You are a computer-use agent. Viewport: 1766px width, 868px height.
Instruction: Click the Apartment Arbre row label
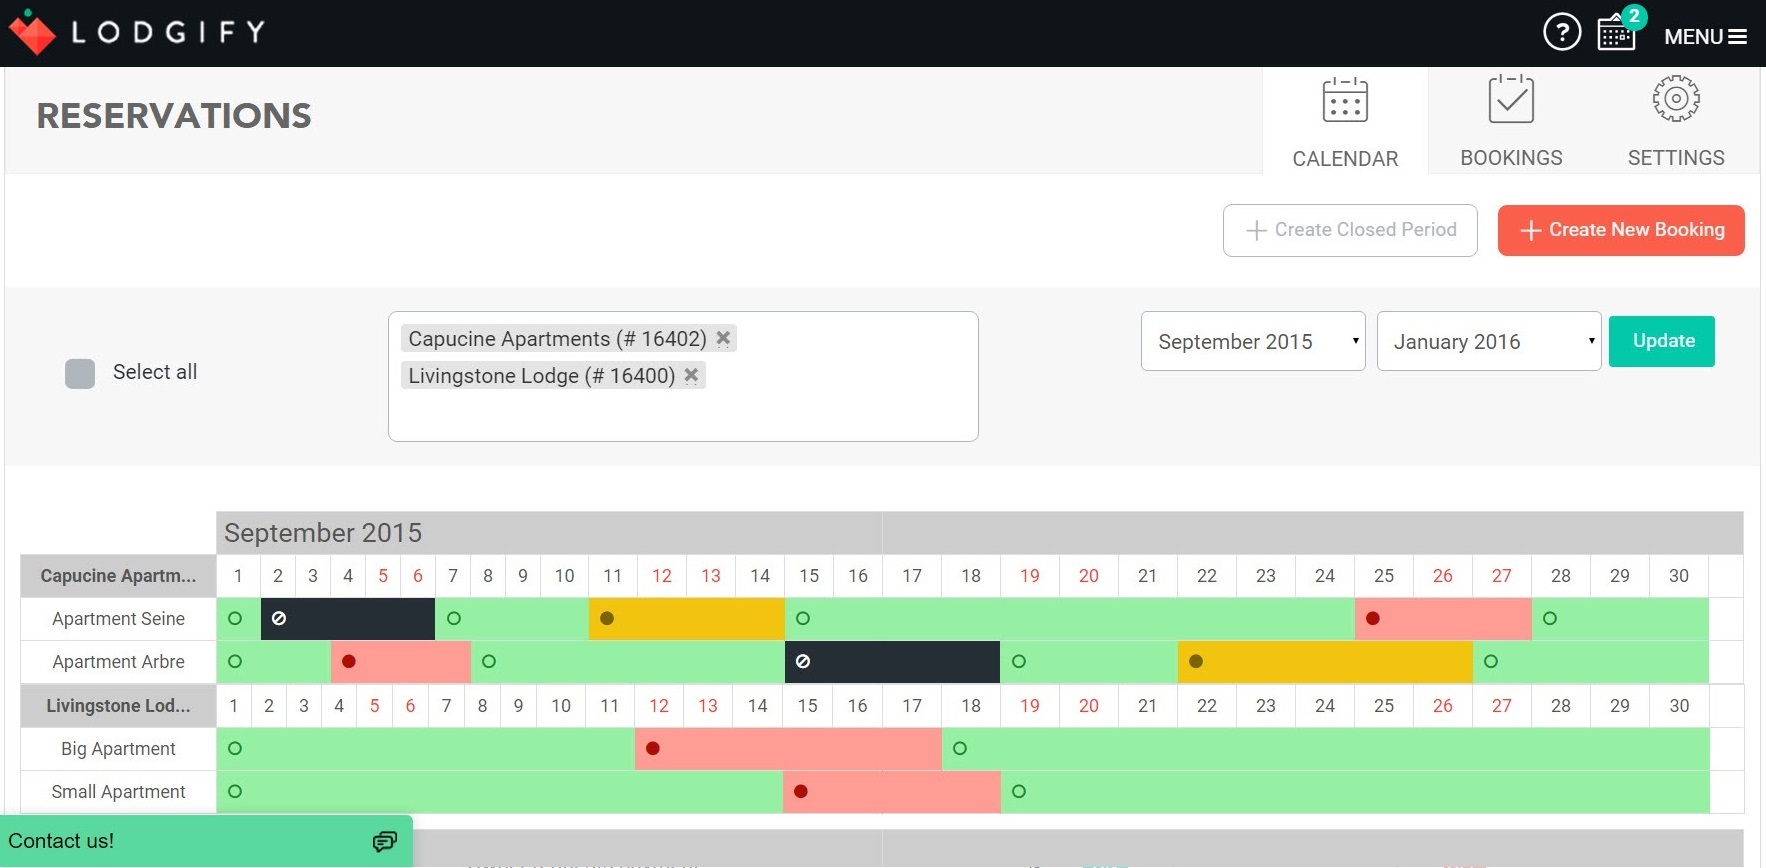click(118, 662)
